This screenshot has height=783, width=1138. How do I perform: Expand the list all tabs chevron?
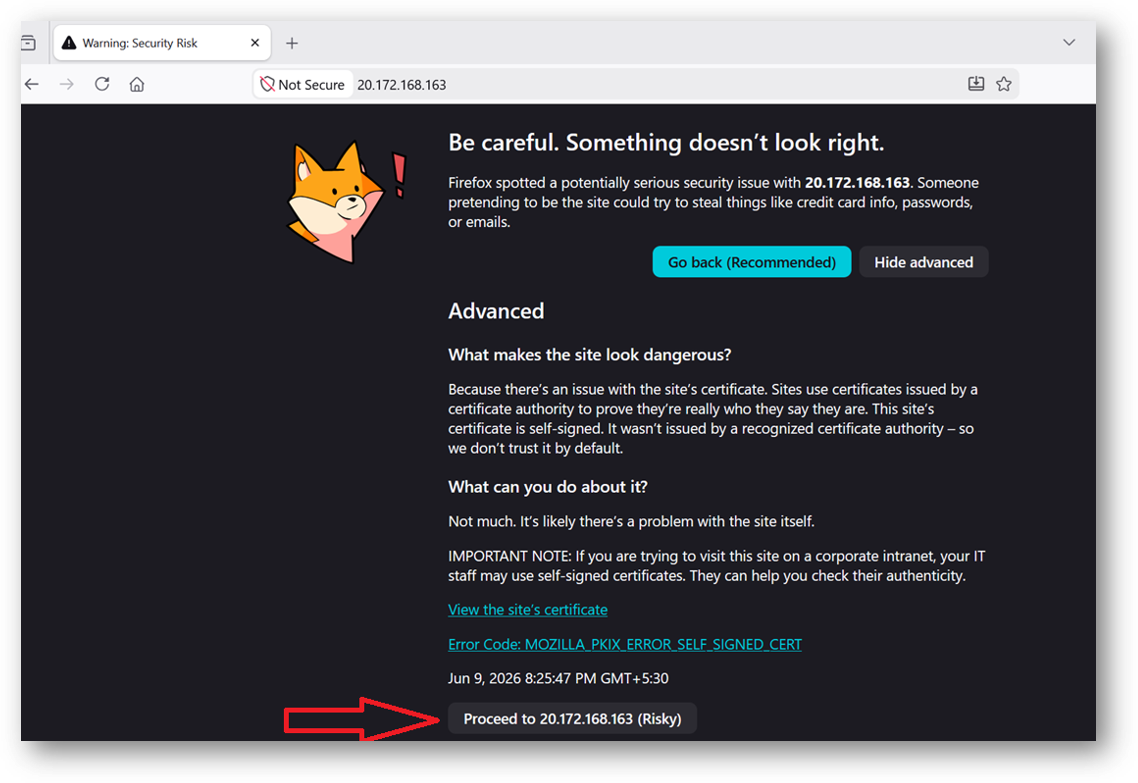1069,42
